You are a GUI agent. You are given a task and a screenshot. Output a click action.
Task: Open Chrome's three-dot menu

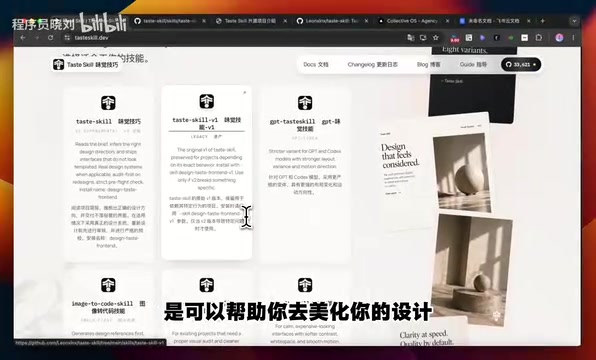coord(573,38)
